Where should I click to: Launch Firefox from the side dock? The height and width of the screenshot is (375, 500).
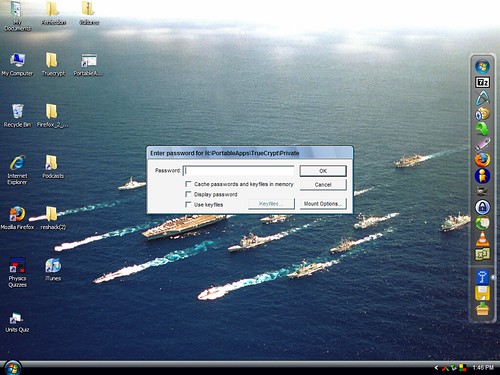point(482,160)
